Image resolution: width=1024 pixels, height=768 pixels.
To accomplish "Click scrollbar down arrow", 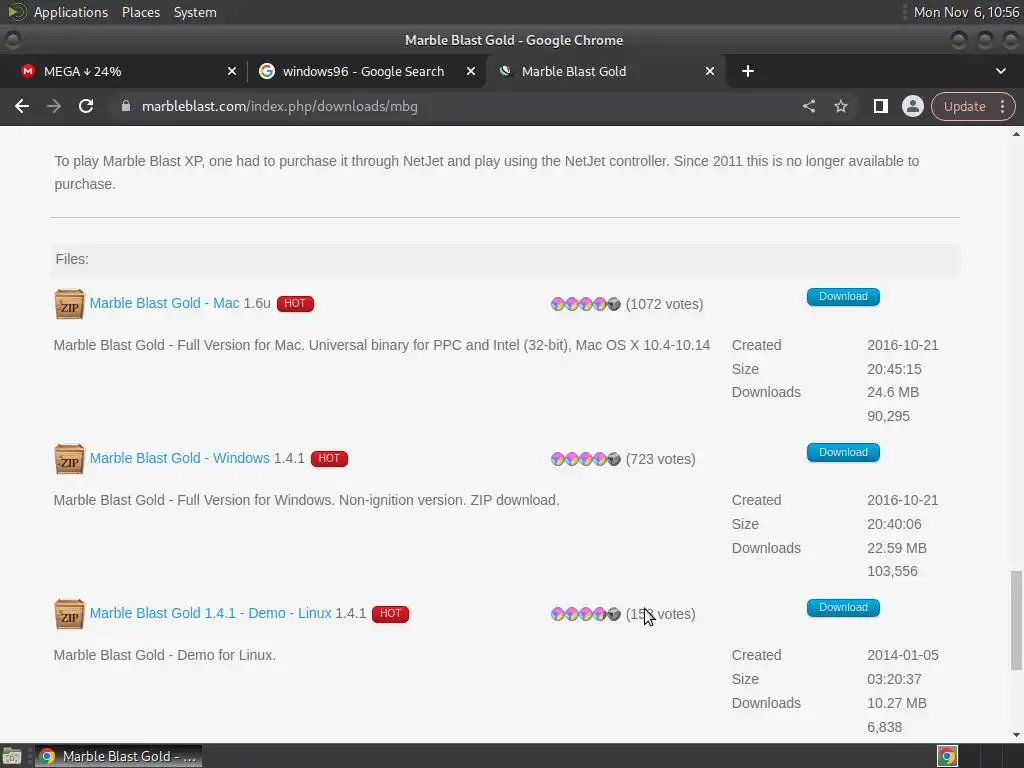I will pyautogui.click(x=1016, y=735).
